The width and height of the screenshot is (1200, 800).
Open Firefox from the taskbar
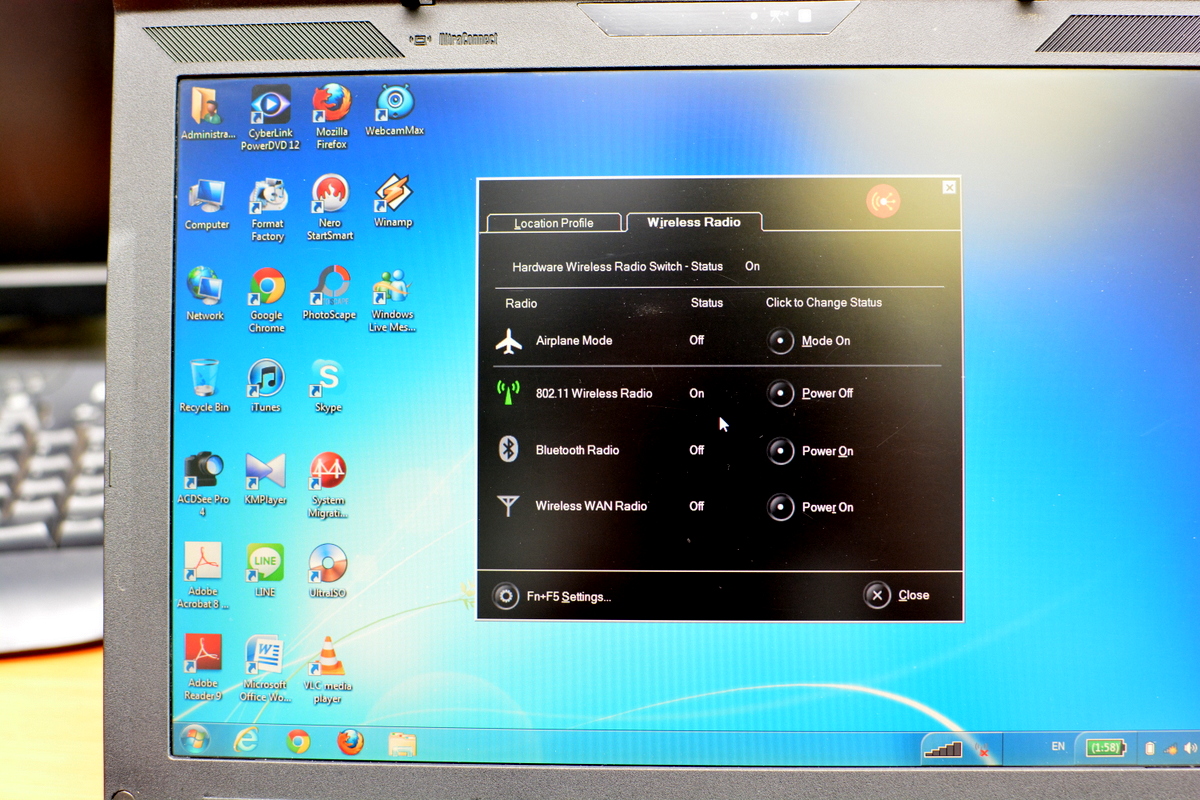[349, 742]
